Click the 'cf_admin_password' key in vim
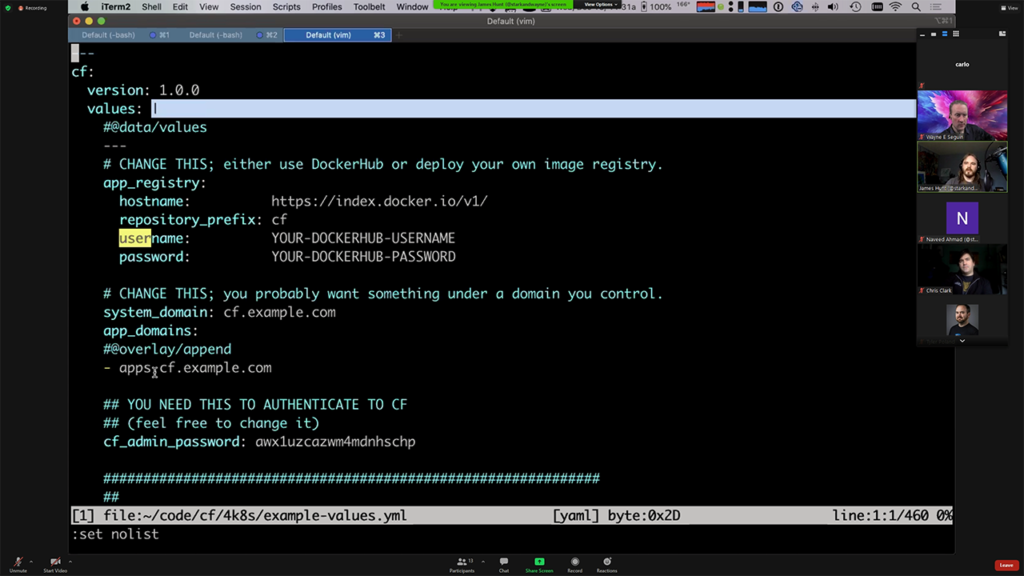This screenshot has width=1024, height=576. tap(171, 442)
